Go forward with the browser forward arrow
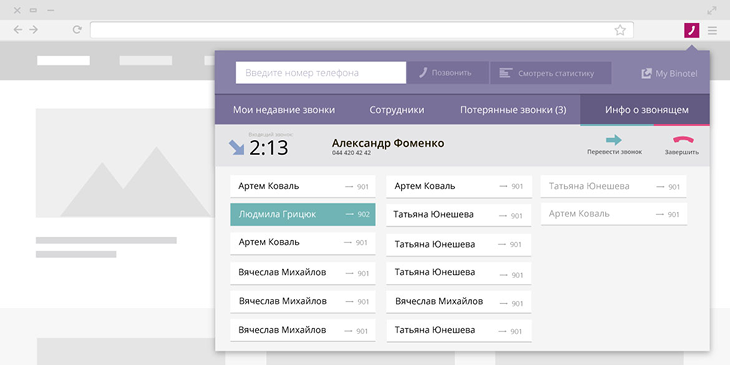This screenshot has height=365, width=730. pos(34,30)
